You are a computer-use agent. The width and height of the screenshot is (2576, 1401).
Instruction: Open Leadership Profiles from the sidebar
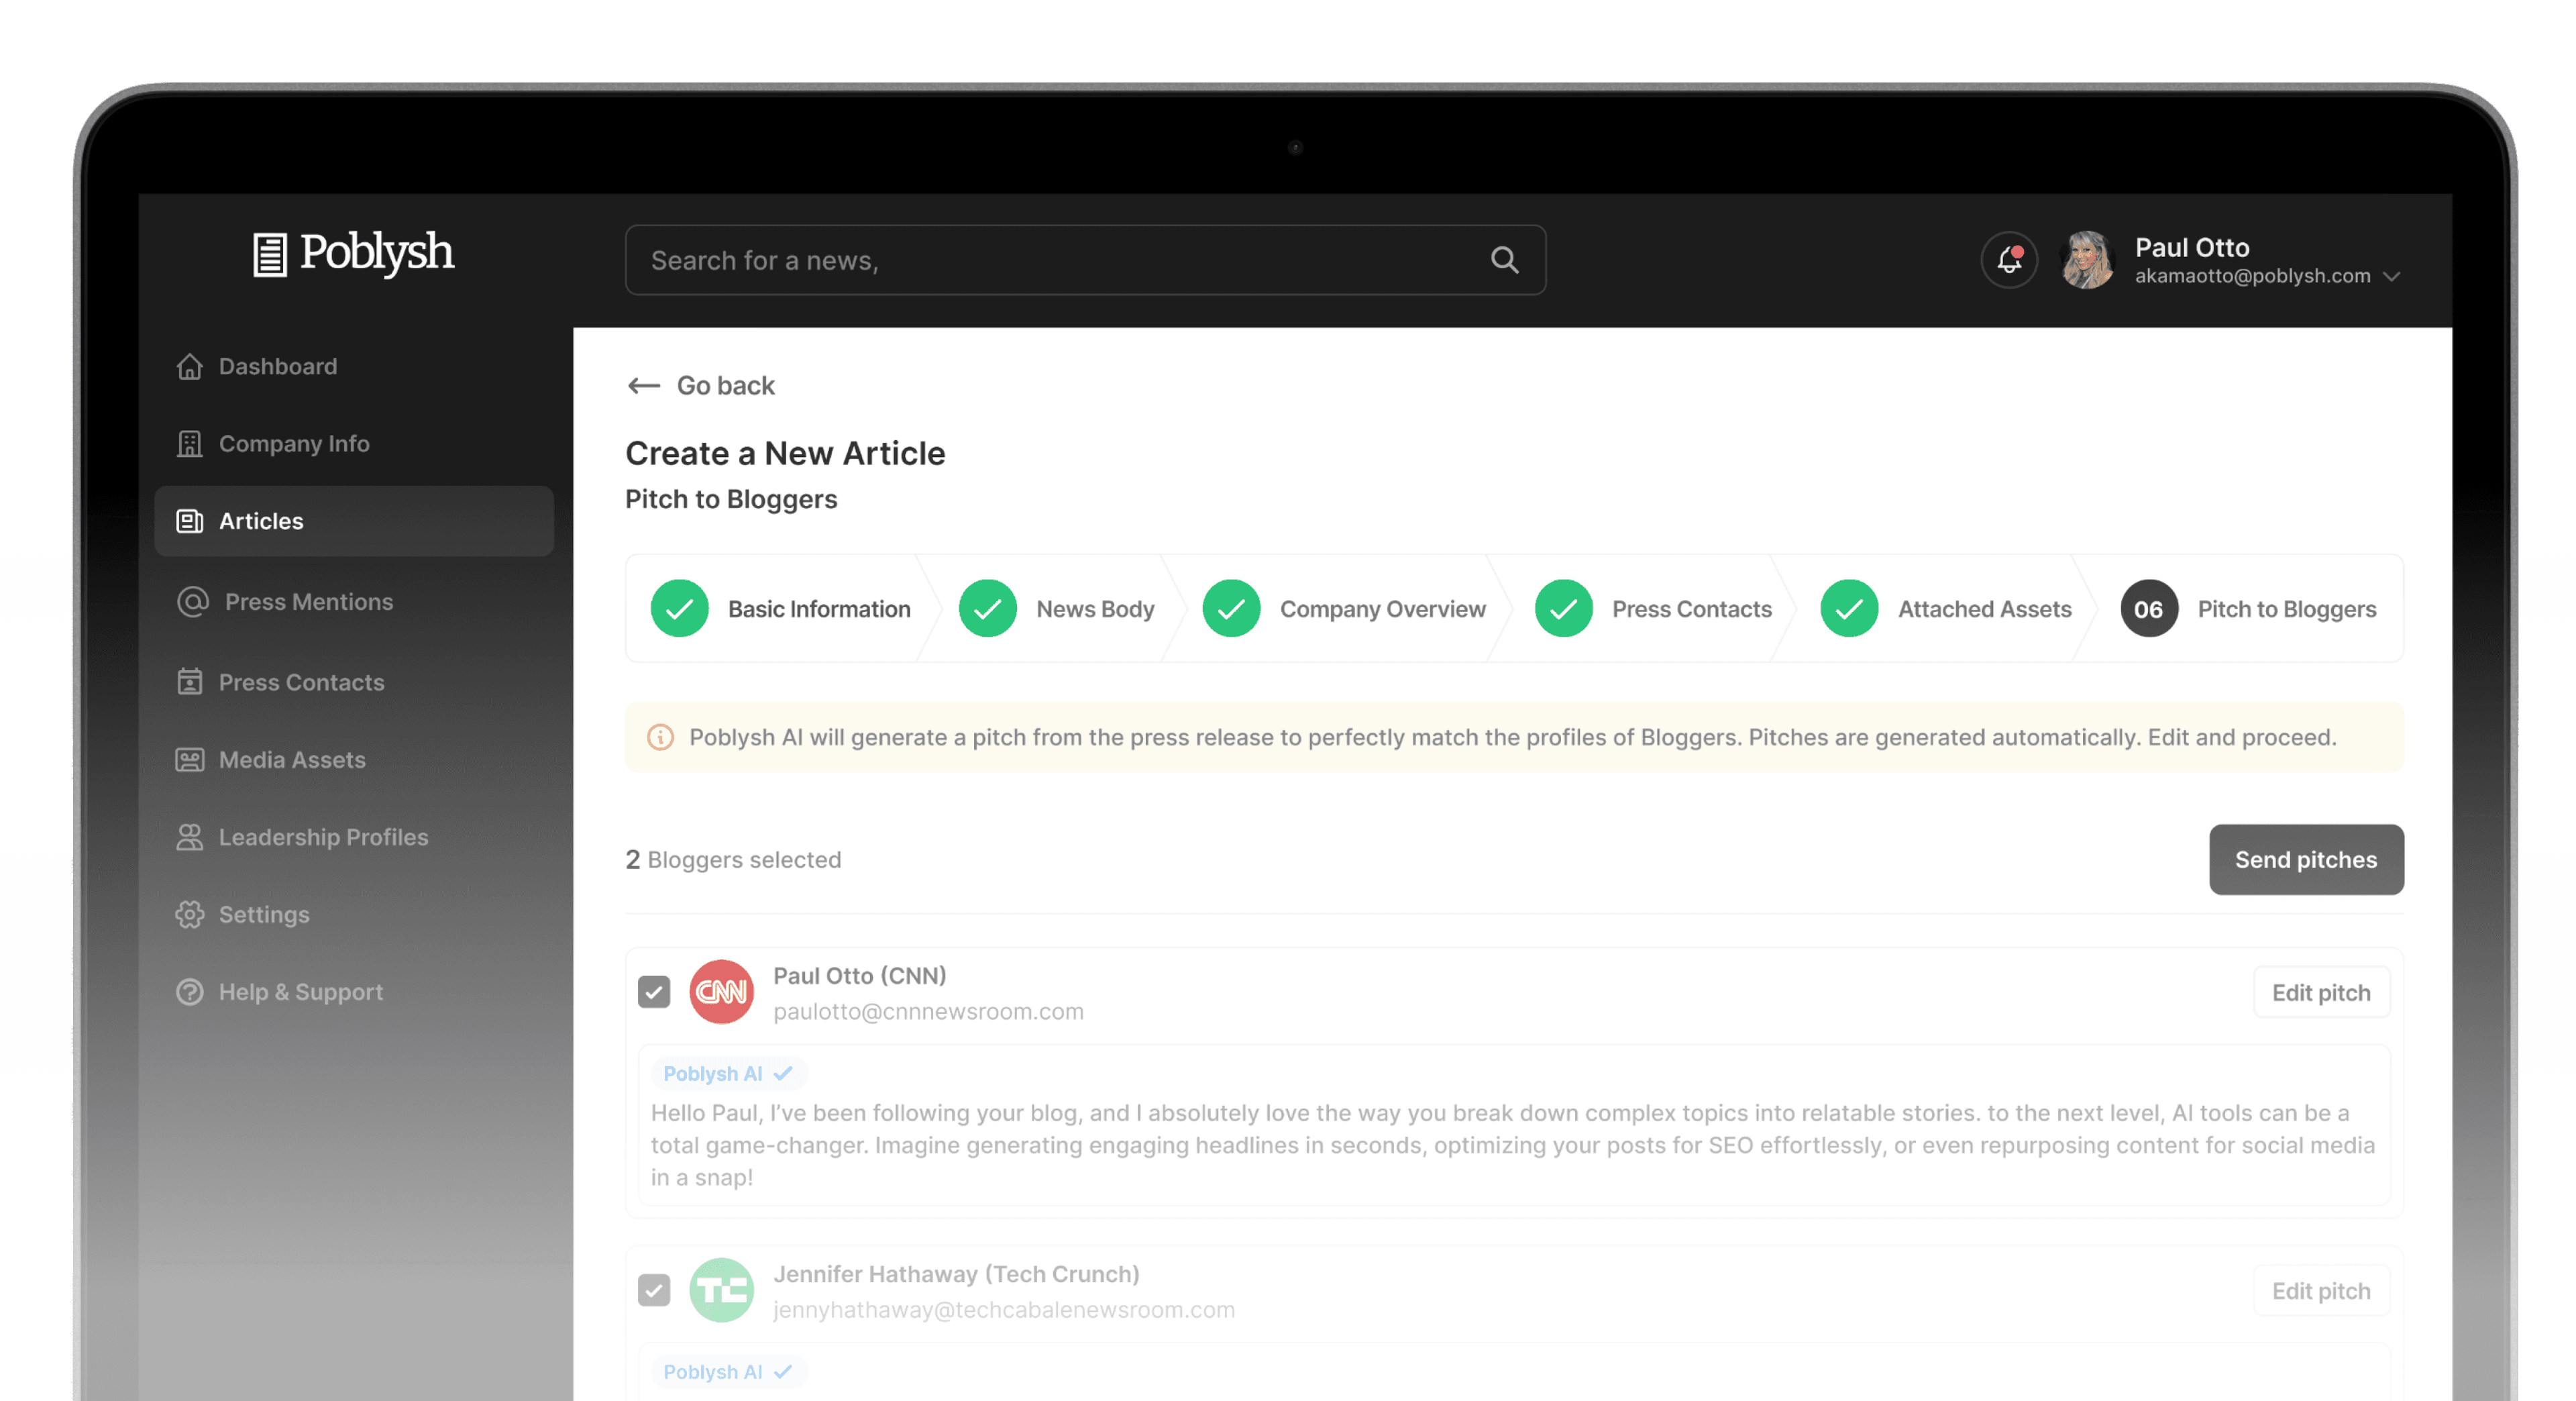tap(323, 837)
